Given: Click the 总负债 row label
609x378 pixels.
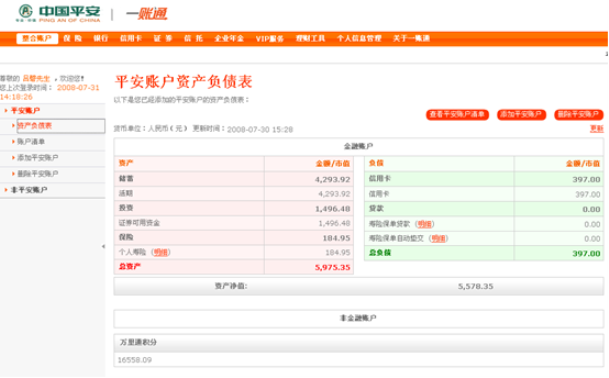Looking at the screenshot, I should 379,253.
